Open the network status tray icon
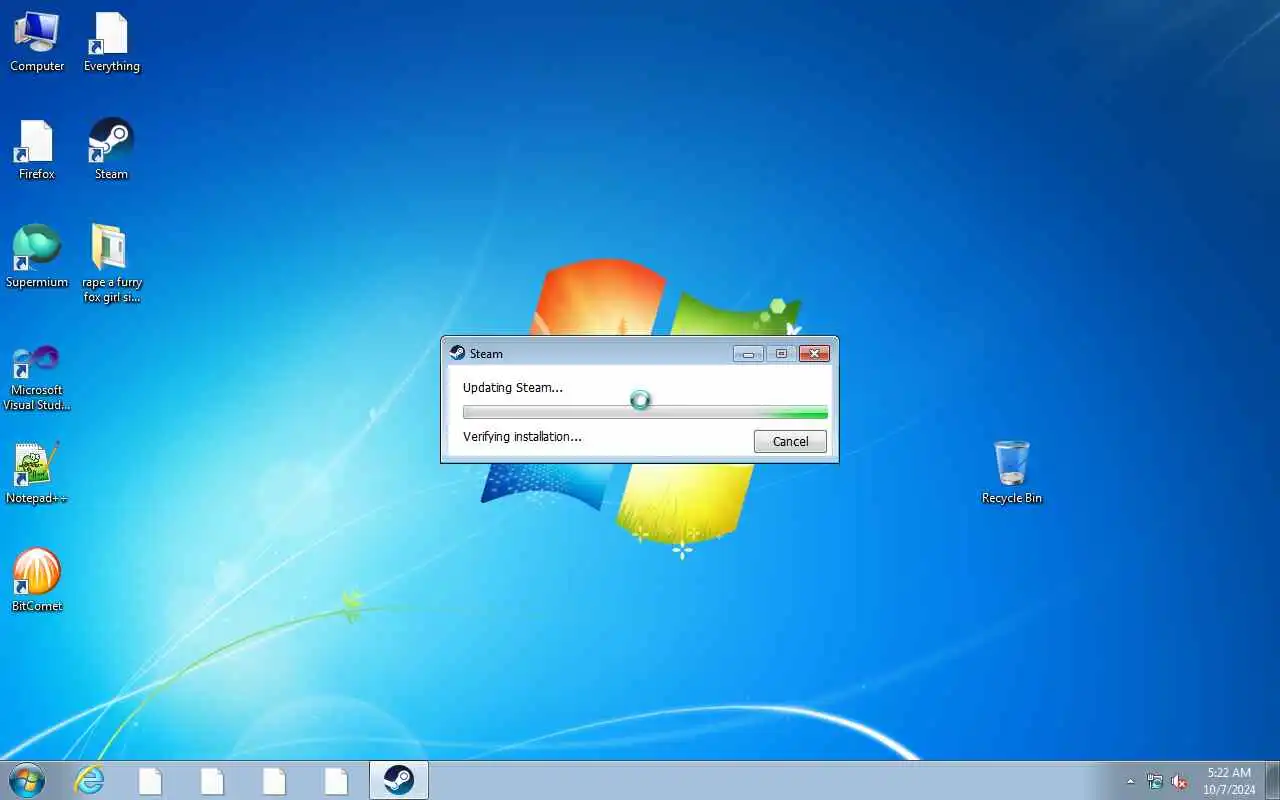Viewport: 1280px width, 800px height. pyautogui.click(x=1155, y=782)
